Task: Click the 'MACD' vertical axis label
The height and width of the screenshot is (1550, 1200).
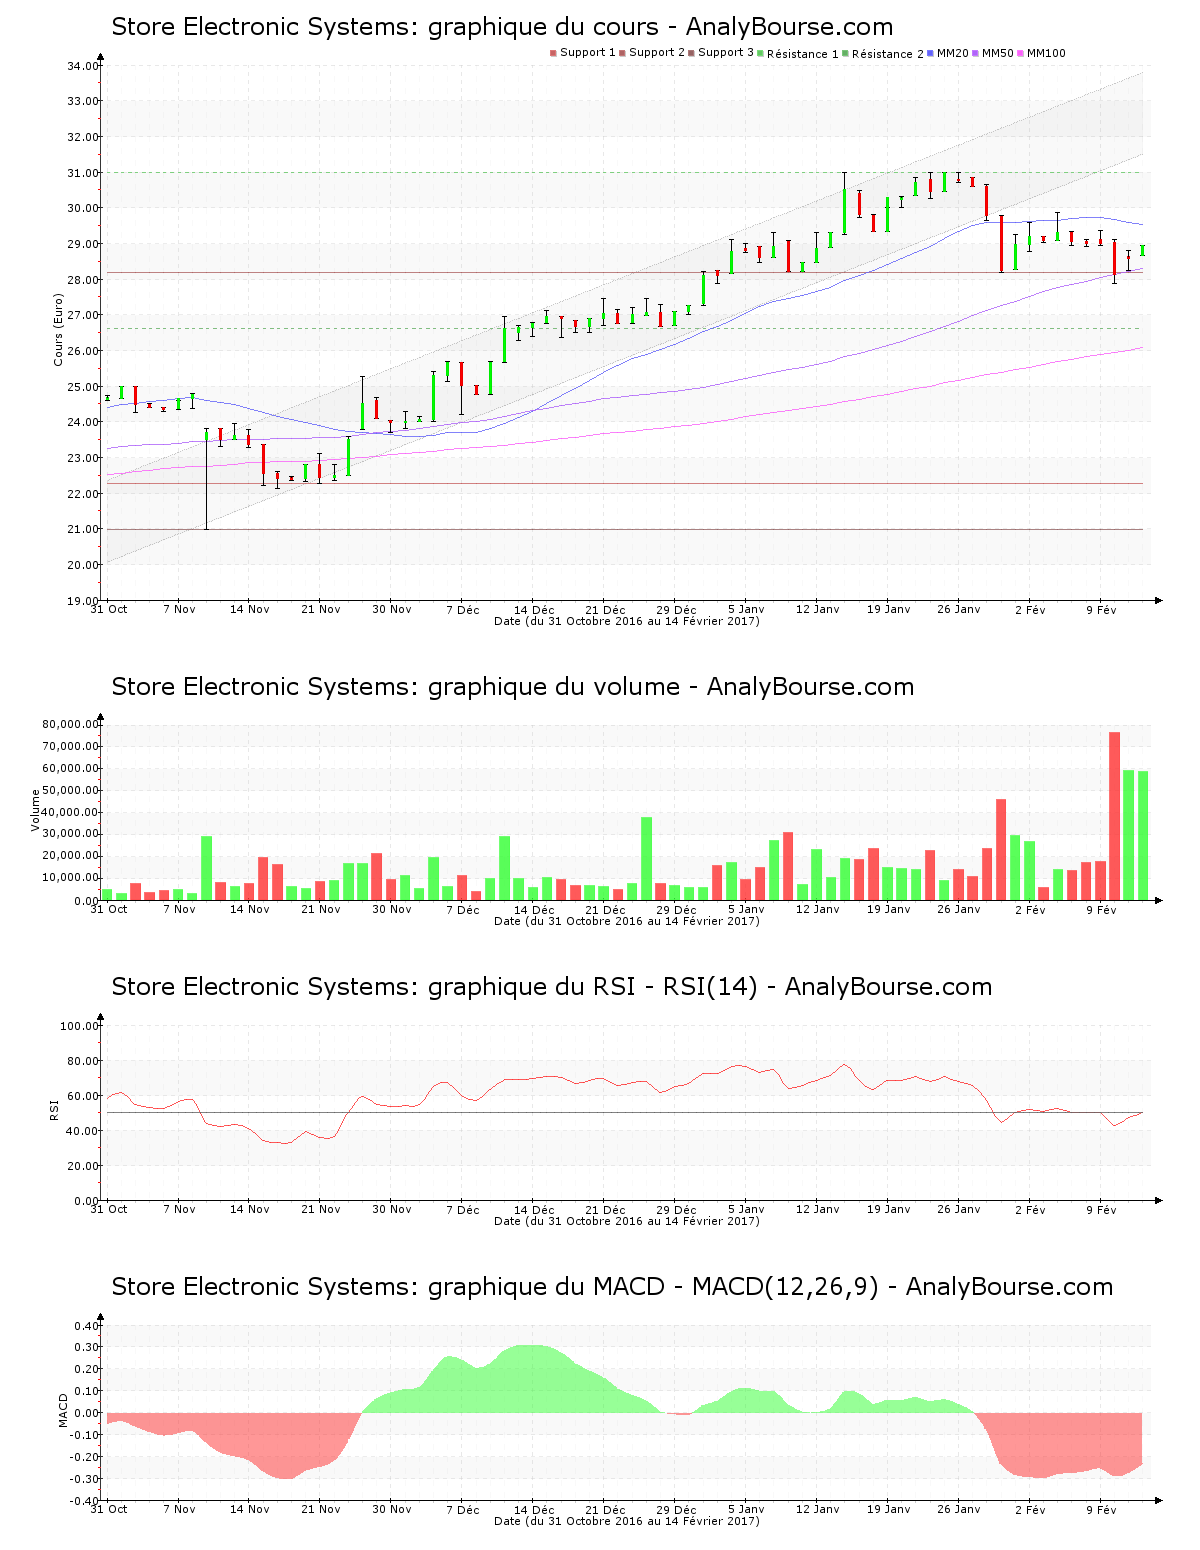Action: point(63,1410)
